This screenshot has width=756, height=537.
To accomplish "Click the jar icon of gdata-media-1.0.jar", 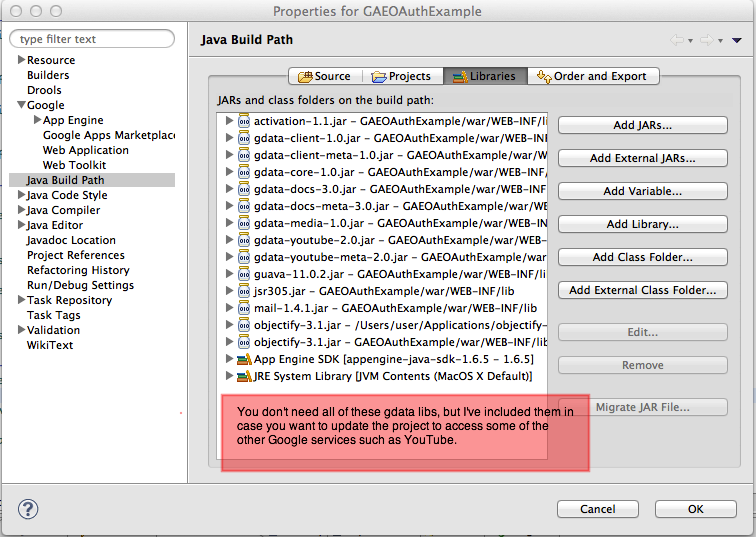I will point(244,223).
